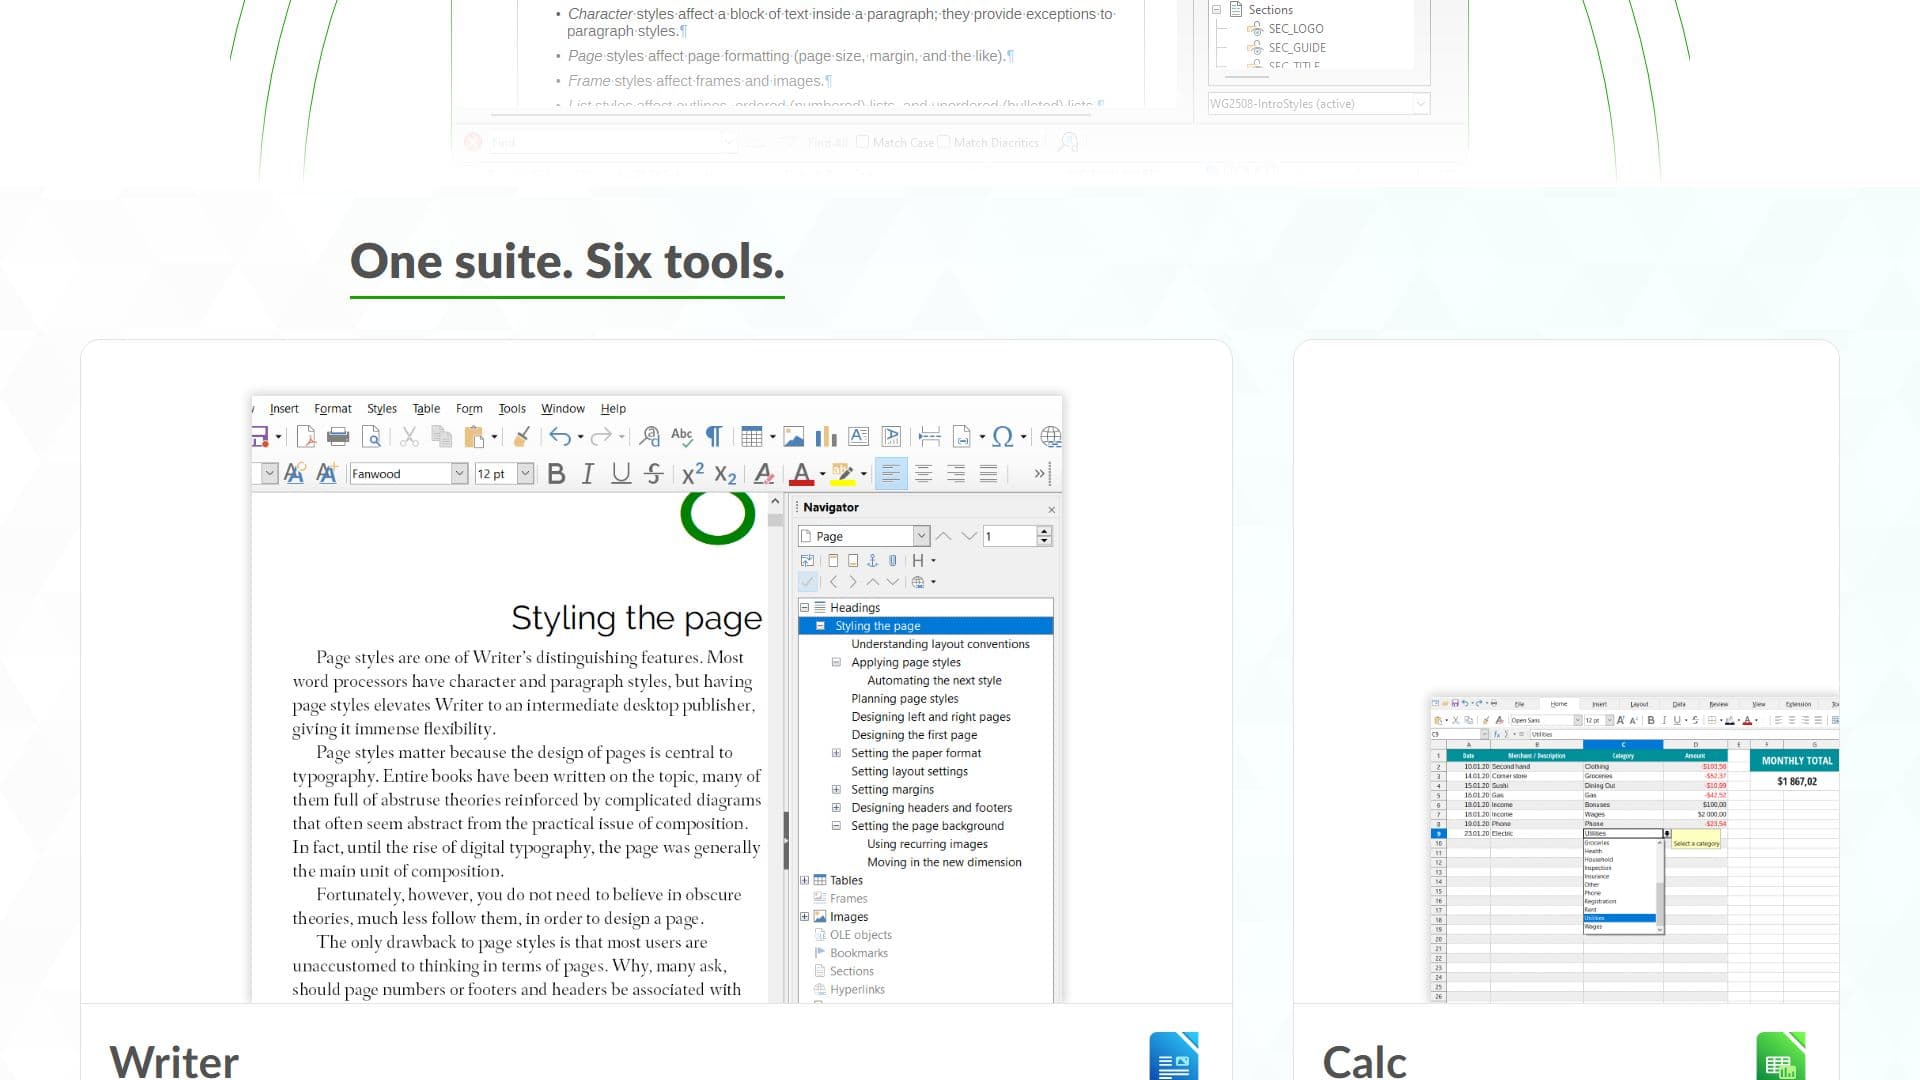The width and height of the screenshot is (1920, 1080).
Task: Select Planning page styles heading
Action: pyautogui.click(x=905, y=699)
